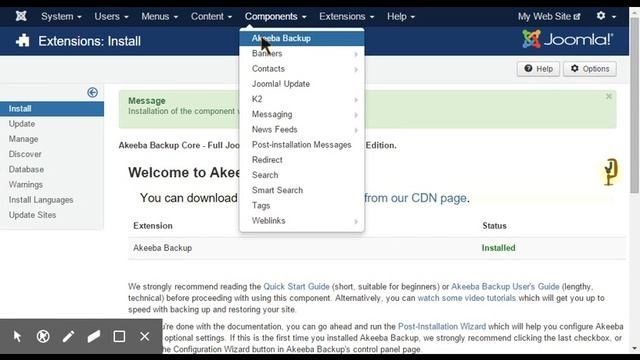The image size is (640, 360).
Task: Open the Messaging menu entry
Action: (x=302, y=114)
